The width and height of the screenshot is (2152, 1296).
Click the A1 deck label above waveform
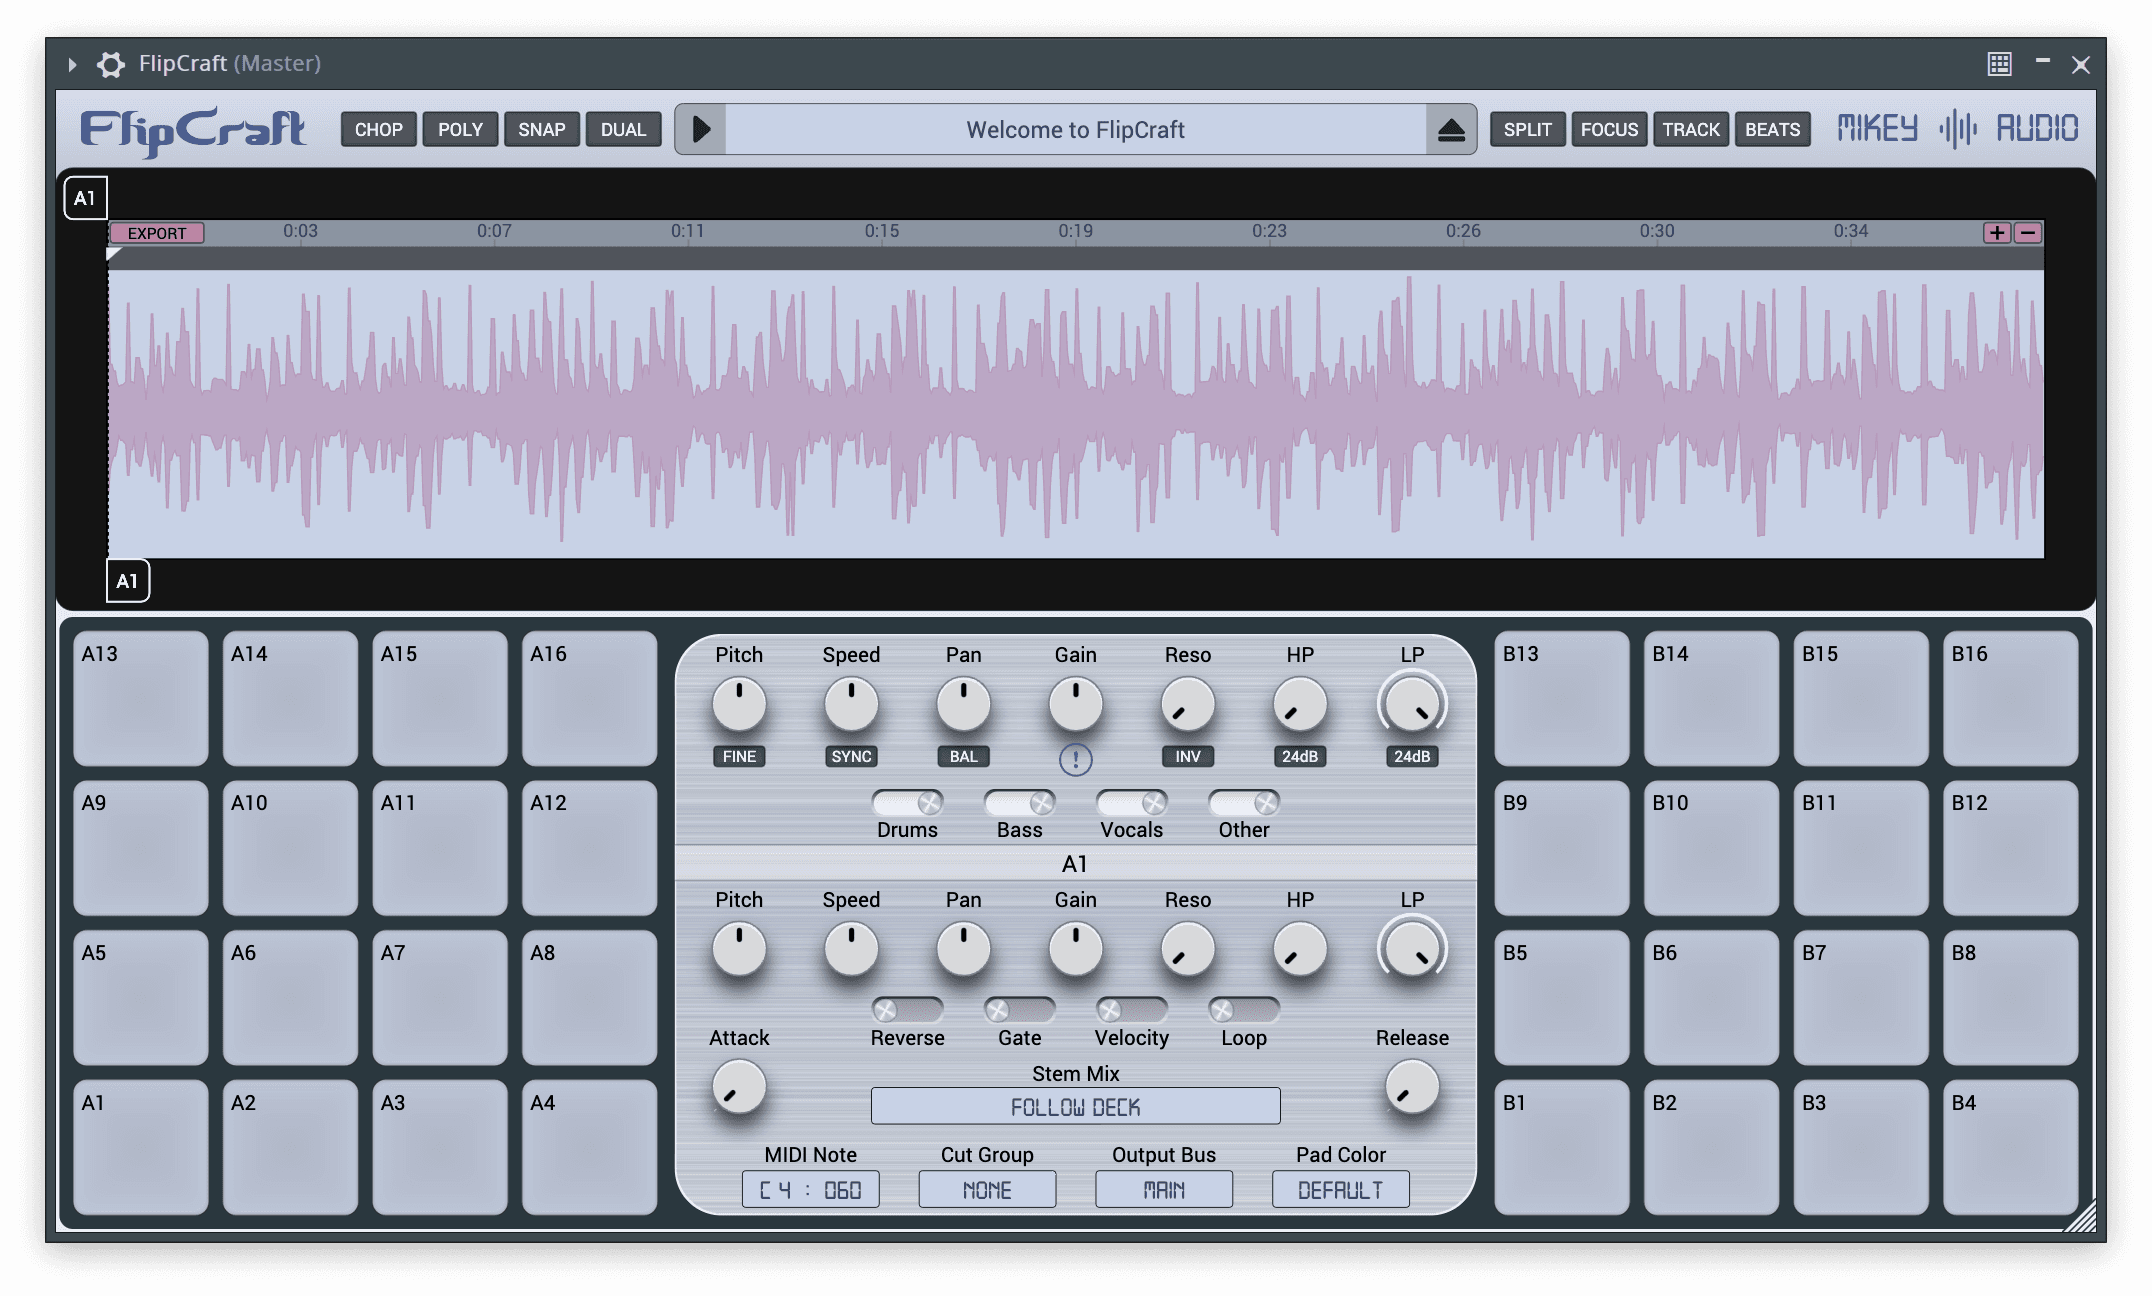(x=85, y=198)
